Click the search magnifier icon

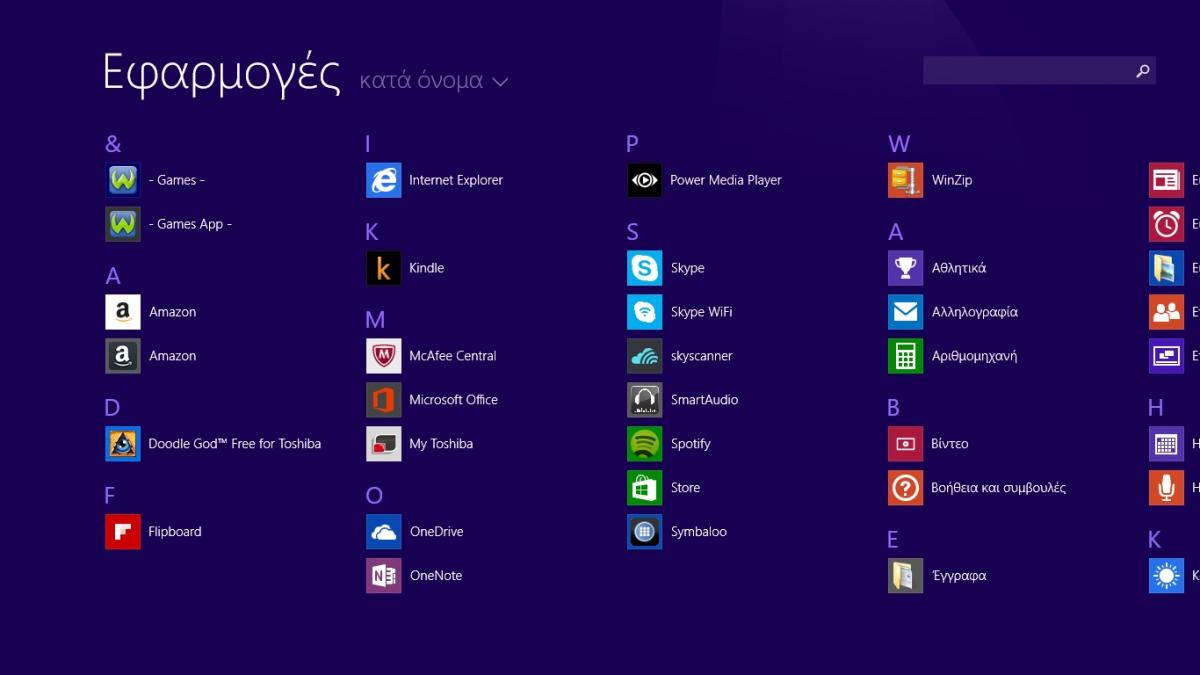click(x=1143, y=71)
